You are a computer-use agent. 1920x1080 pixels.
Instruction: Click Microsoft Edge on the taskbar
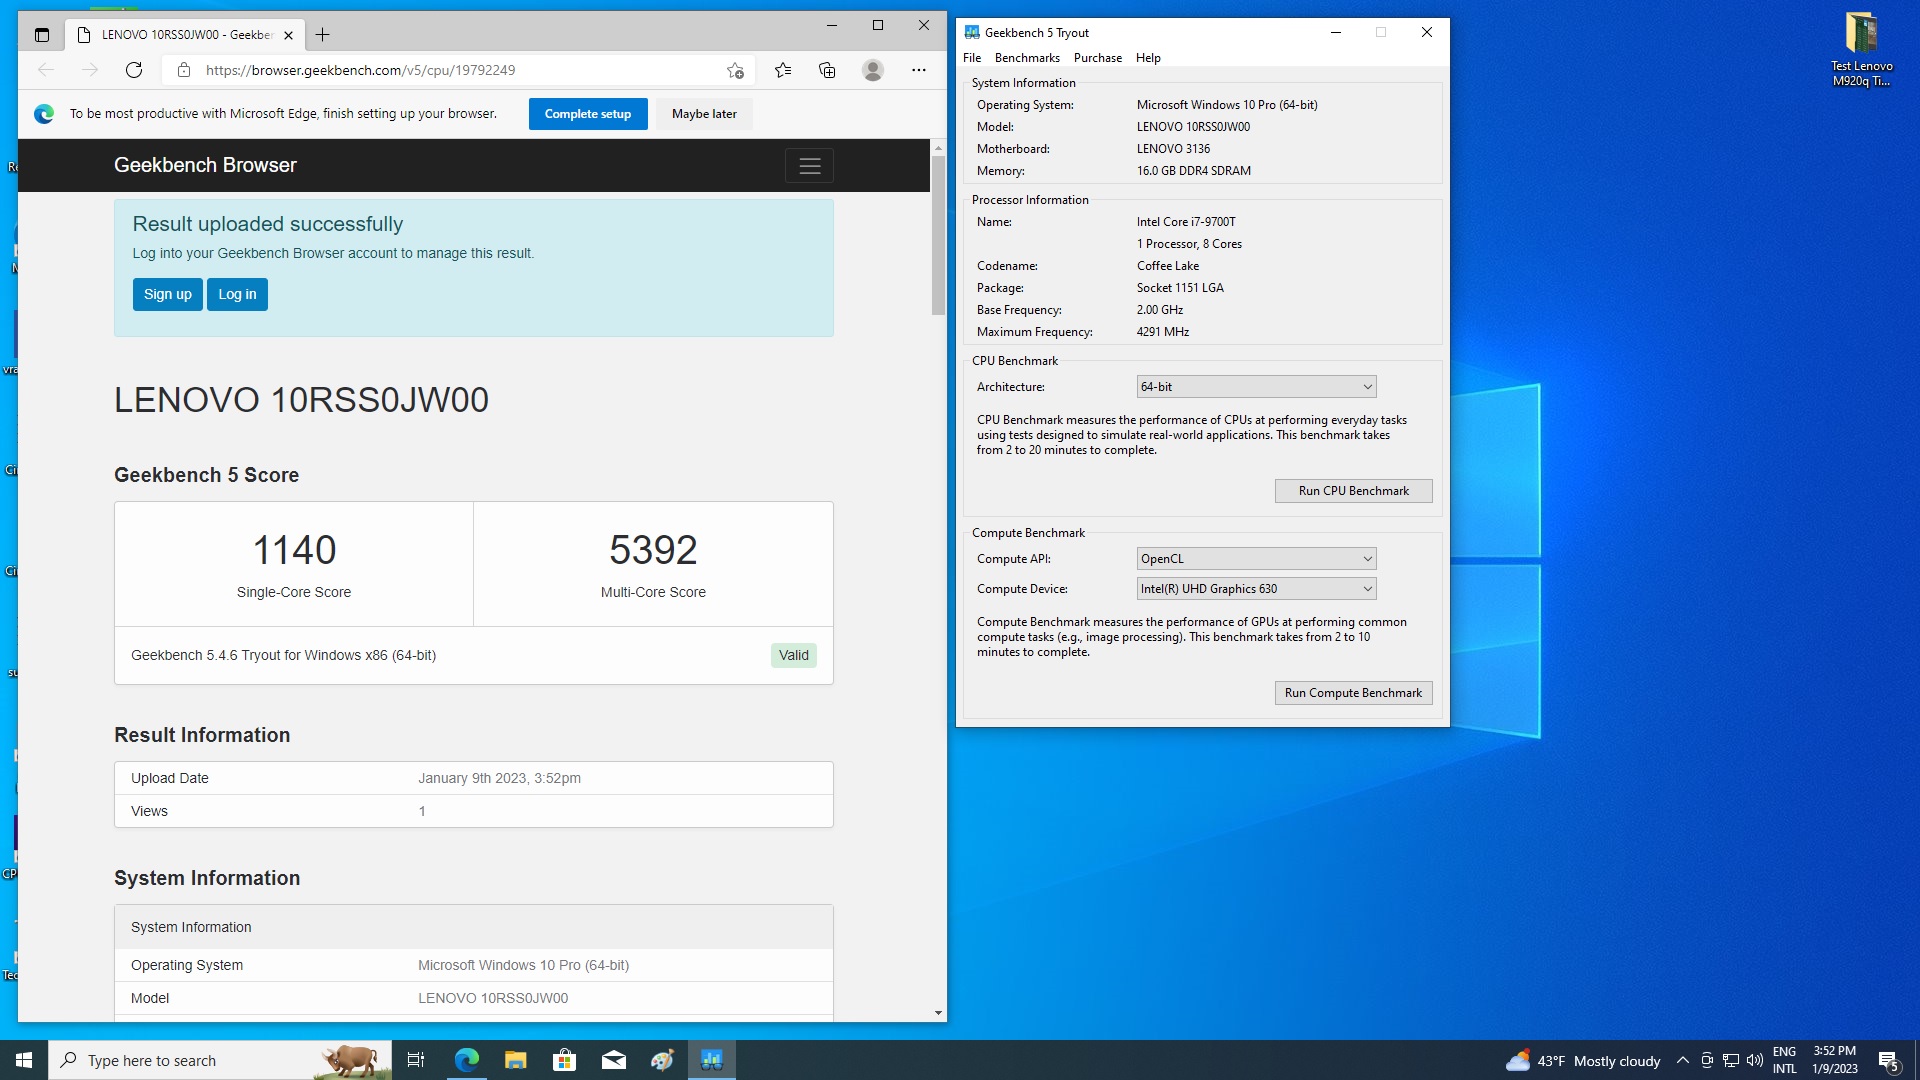[x=466, y=1060]
